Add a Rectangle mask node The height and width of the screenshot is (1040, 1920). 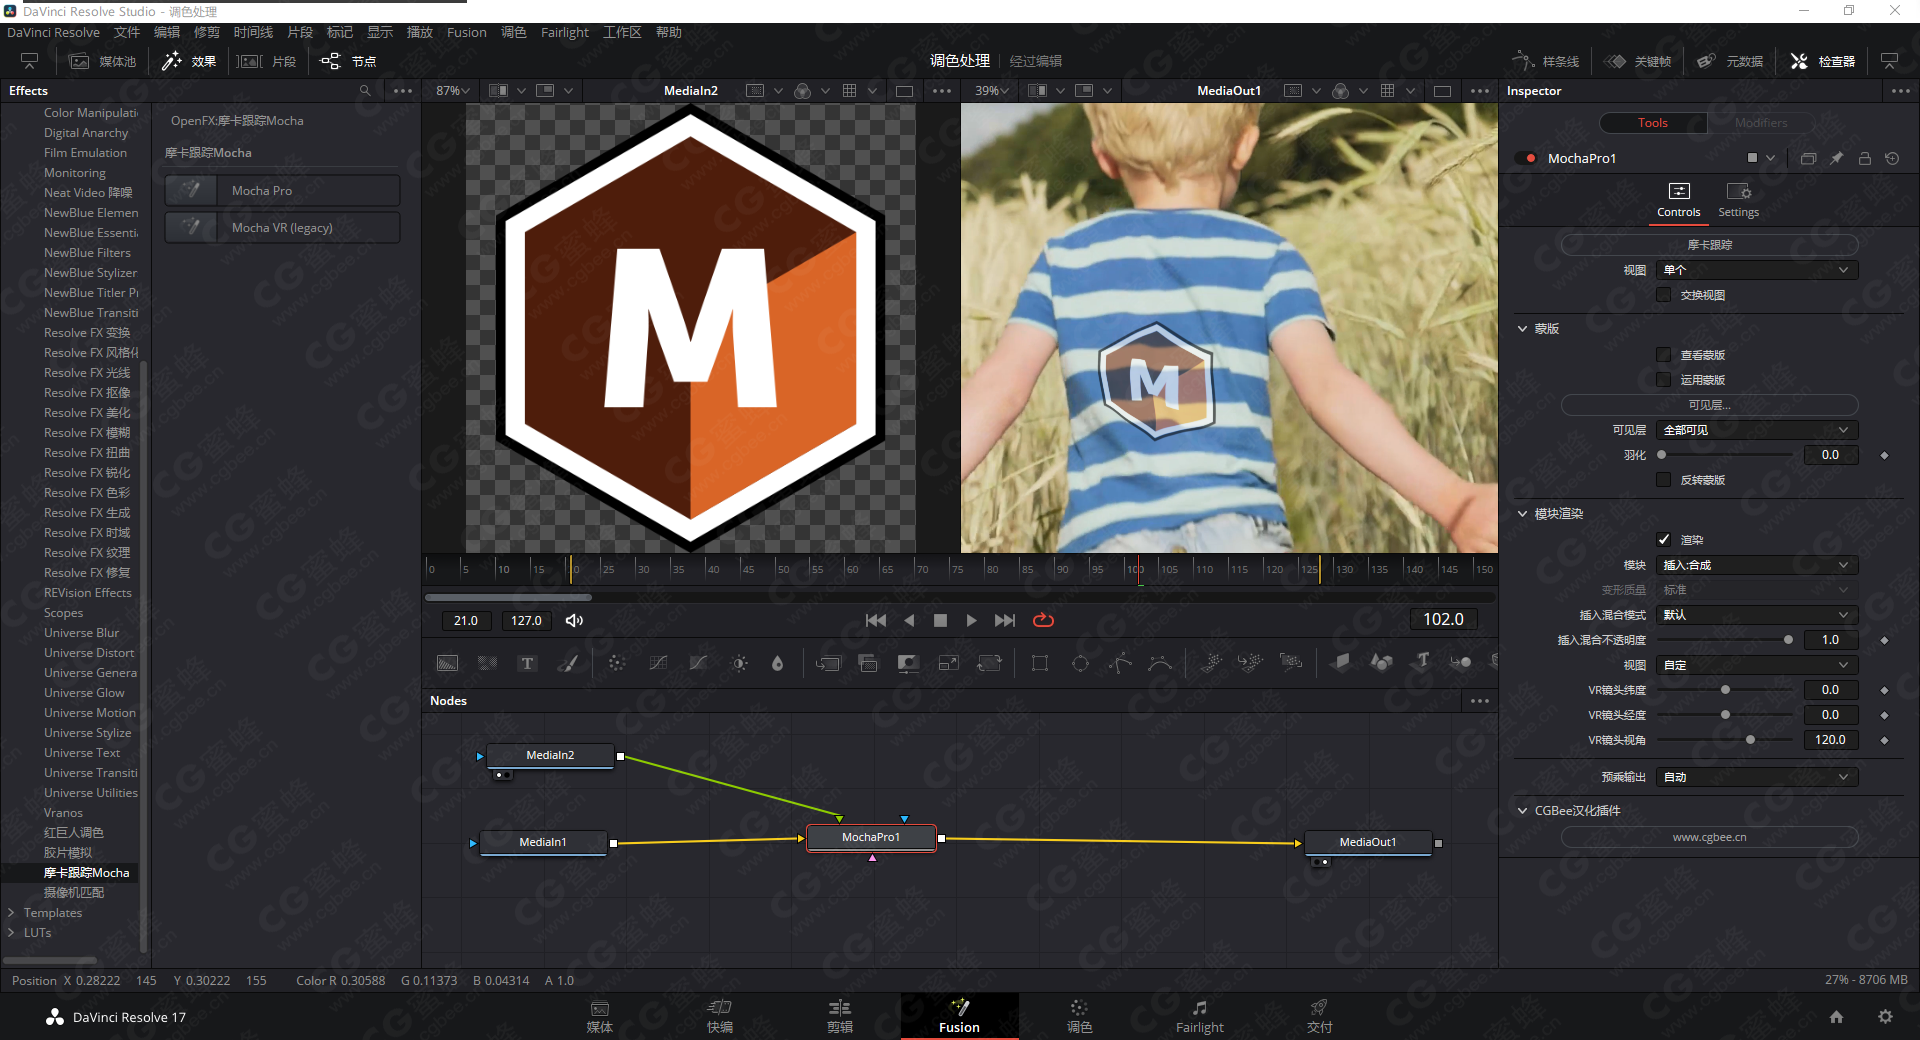pyautogui.click(x=1040, y=663)
